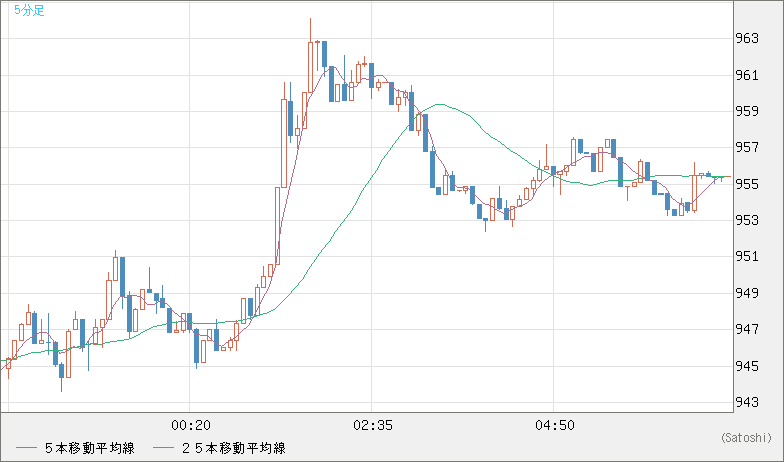
Task: Select the 943 price axis label
Action: tap(747, 402)
